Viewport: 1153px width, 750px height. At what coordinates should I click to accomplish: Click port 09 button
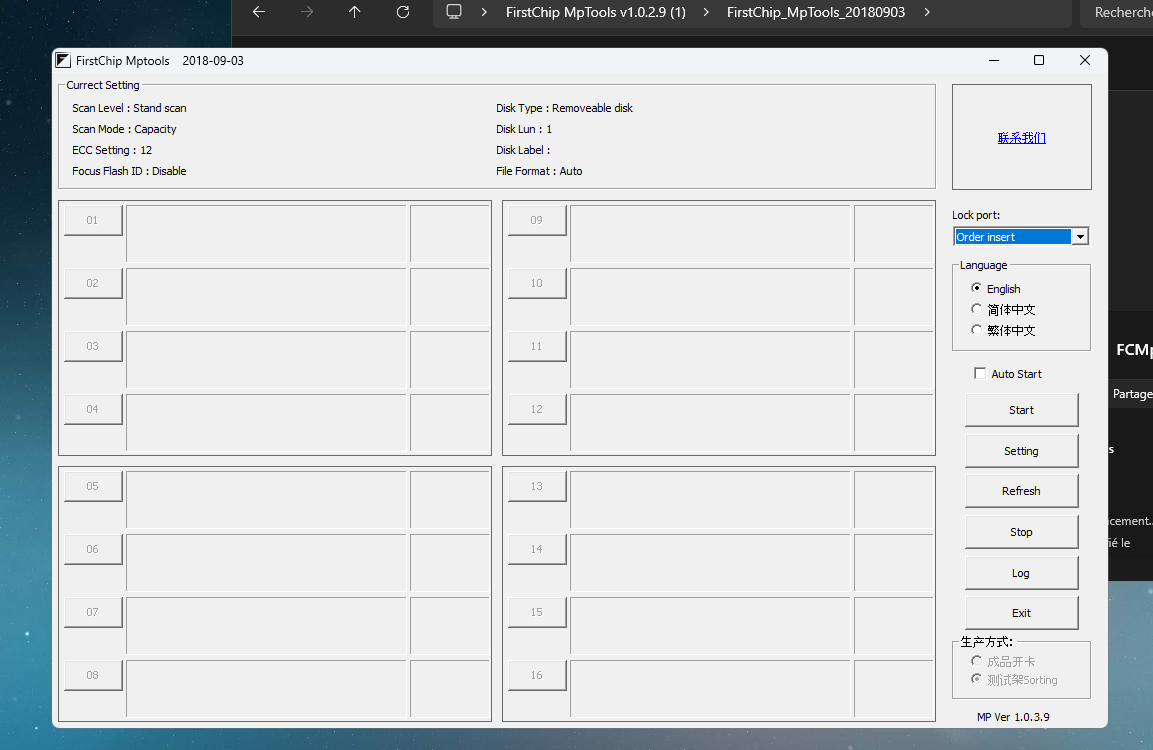(x=537, y=220)
